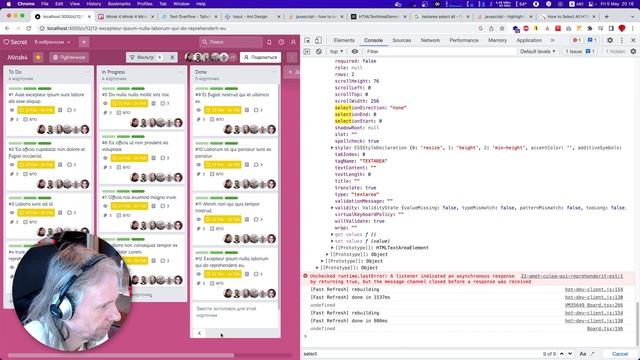Open the user profile icon in app header
This screenshot has width=640, height=360.
(x=293, y=42)
